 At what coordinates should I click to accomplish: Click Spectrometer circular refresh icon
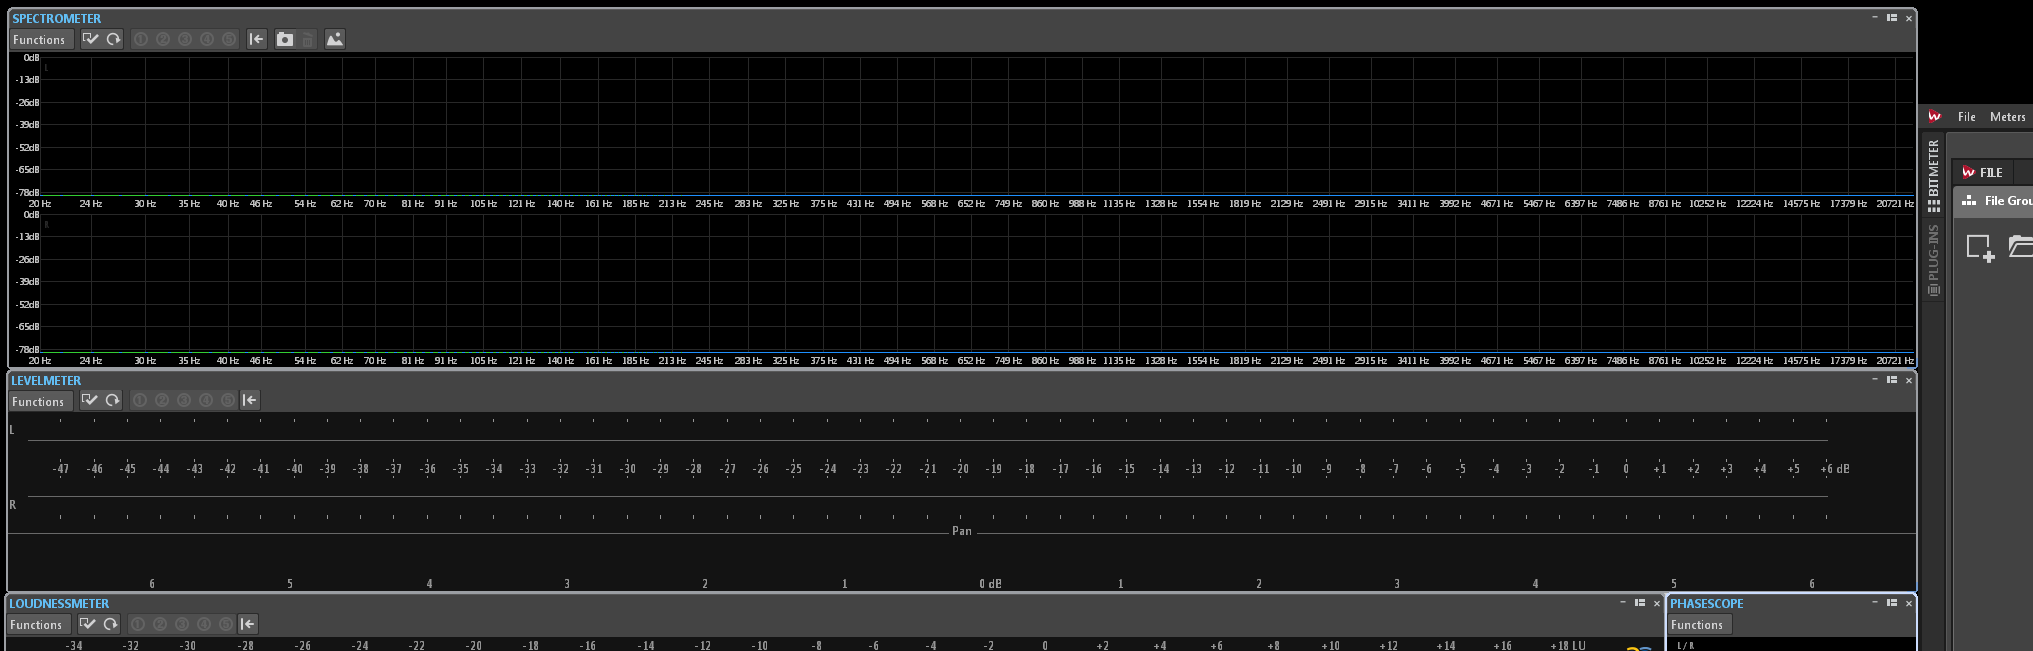[113, 39]
